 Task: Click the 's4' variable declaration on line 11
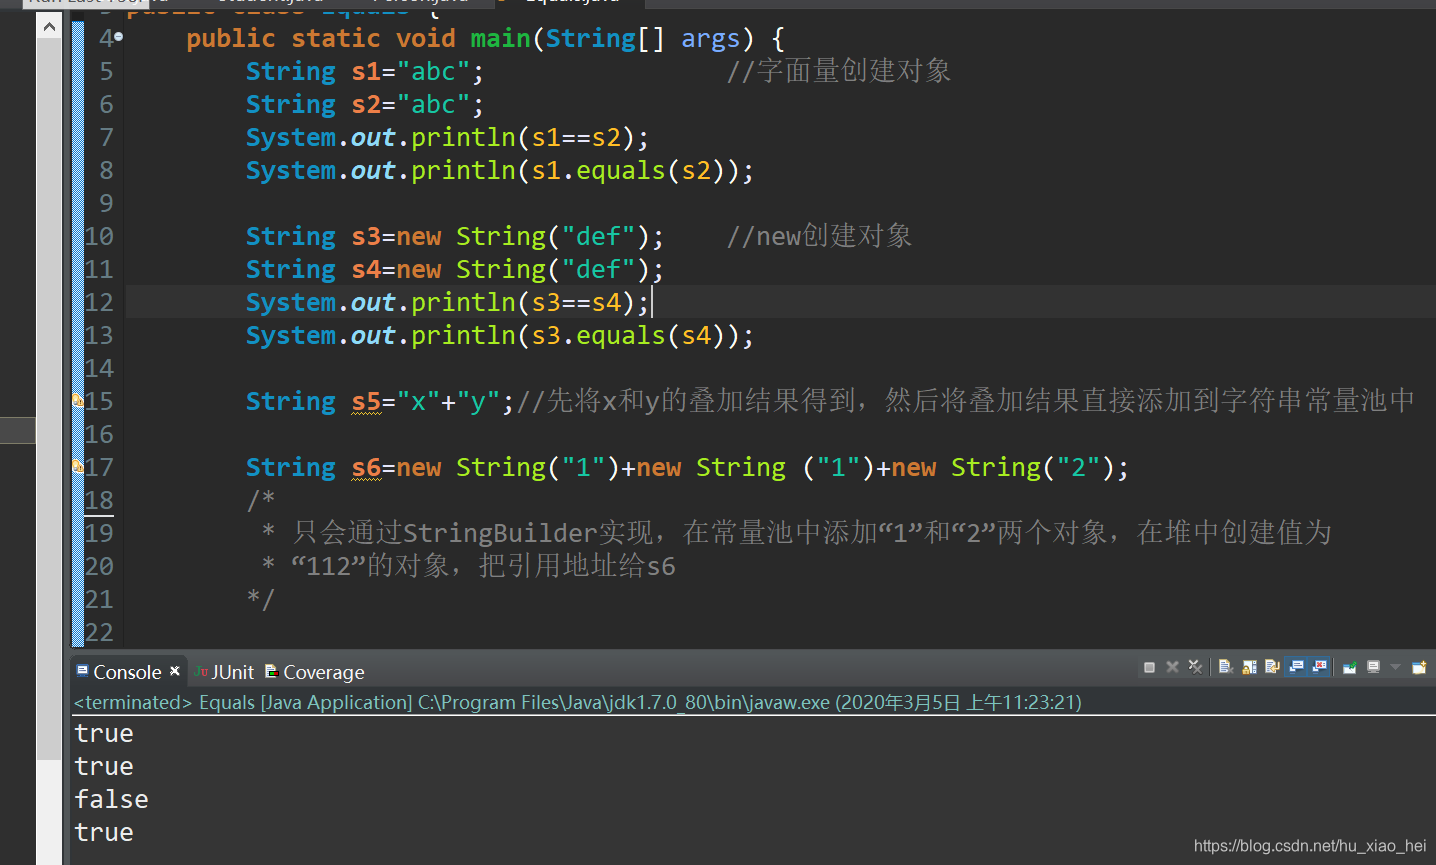point(366,269)
